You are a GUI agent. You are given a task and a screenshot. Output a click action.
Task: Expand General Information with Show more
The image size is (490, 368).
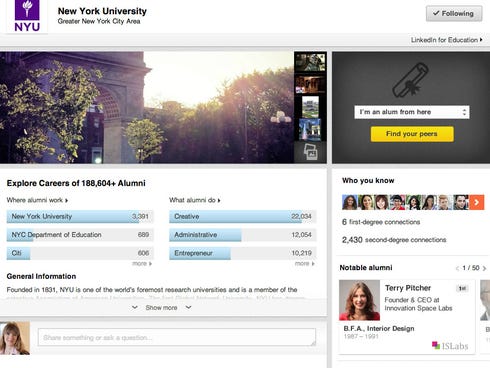click(x=162, y=307)
